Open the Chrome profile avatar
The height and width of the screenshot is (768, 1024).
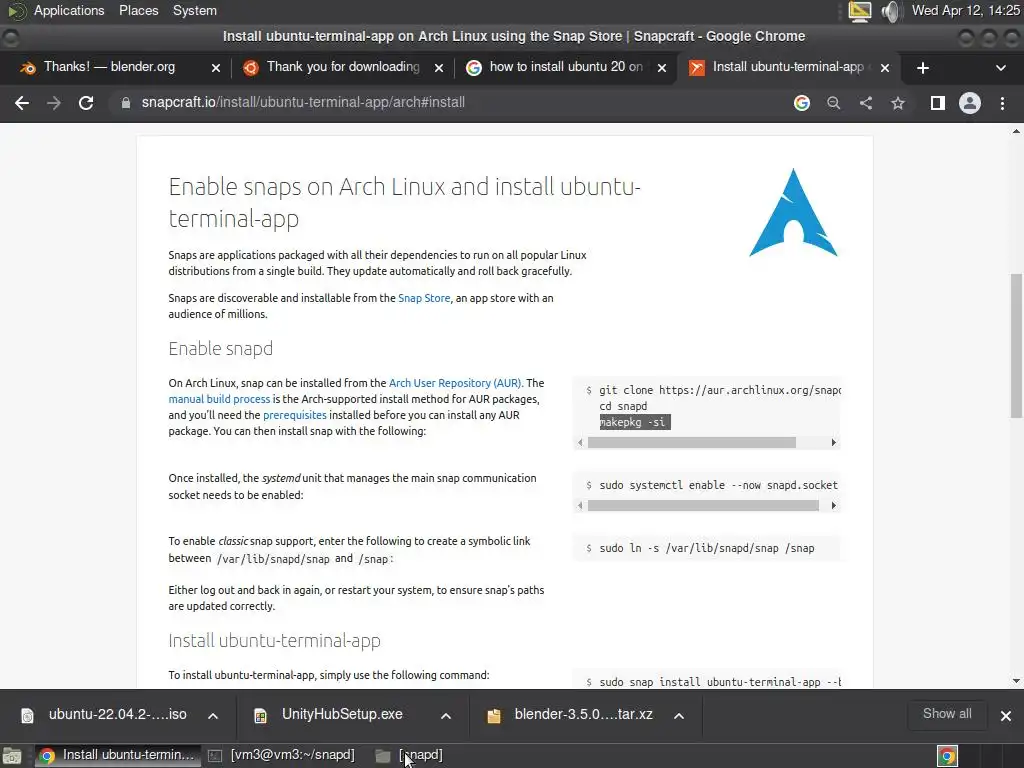pyautogui.click(x=970, y=103)
